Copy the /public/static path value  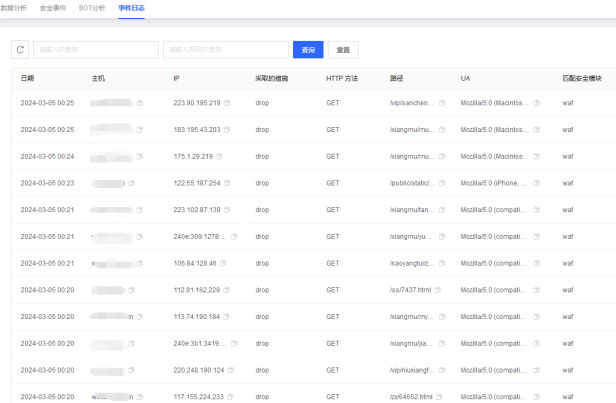(442, 183)
